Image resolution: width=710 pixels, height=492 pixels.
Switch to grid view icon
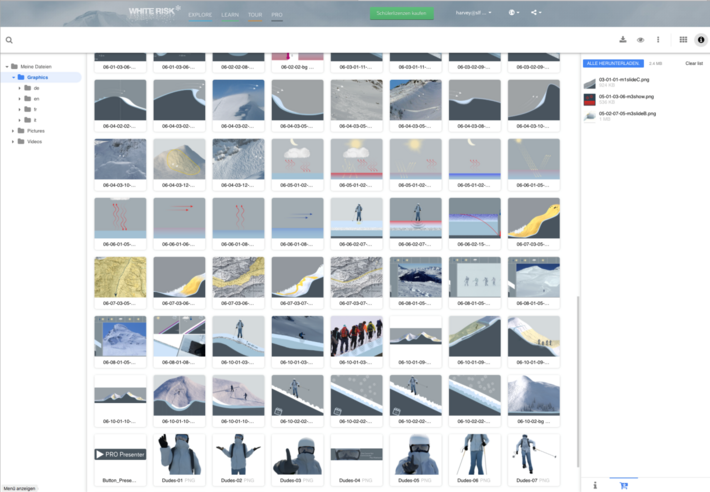(683, 40)
